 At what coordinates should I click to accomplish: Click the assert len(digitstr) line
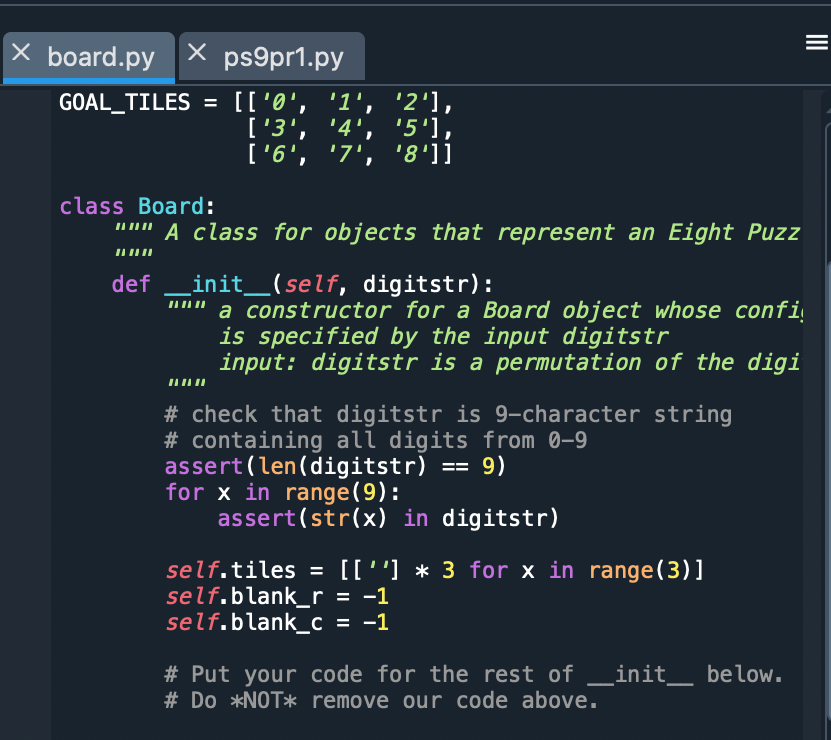(x=330, y=466)
